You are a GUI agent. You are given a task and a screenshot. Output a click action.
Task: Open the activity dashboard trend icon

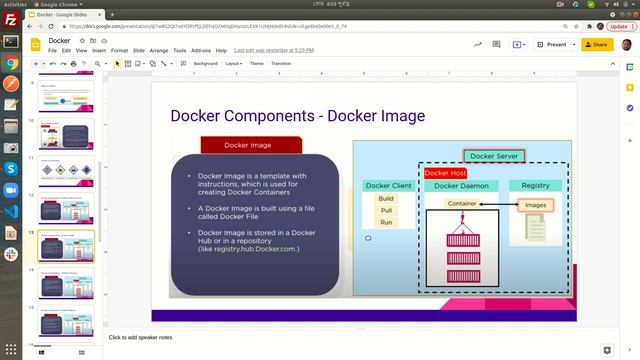(x=478, y=44)
